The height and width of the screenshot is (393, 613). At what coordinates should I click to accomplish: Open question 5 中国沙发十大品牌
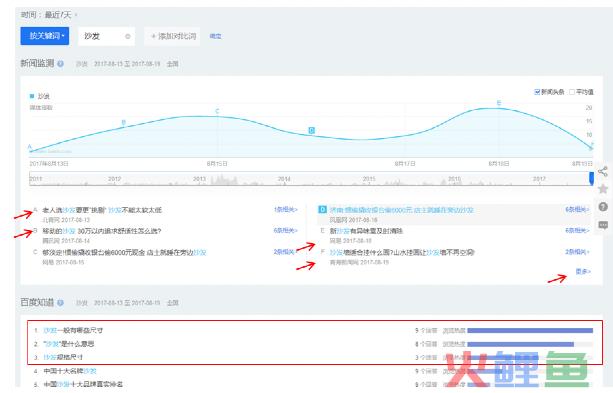pyautogui.click(x=83, y=384)
